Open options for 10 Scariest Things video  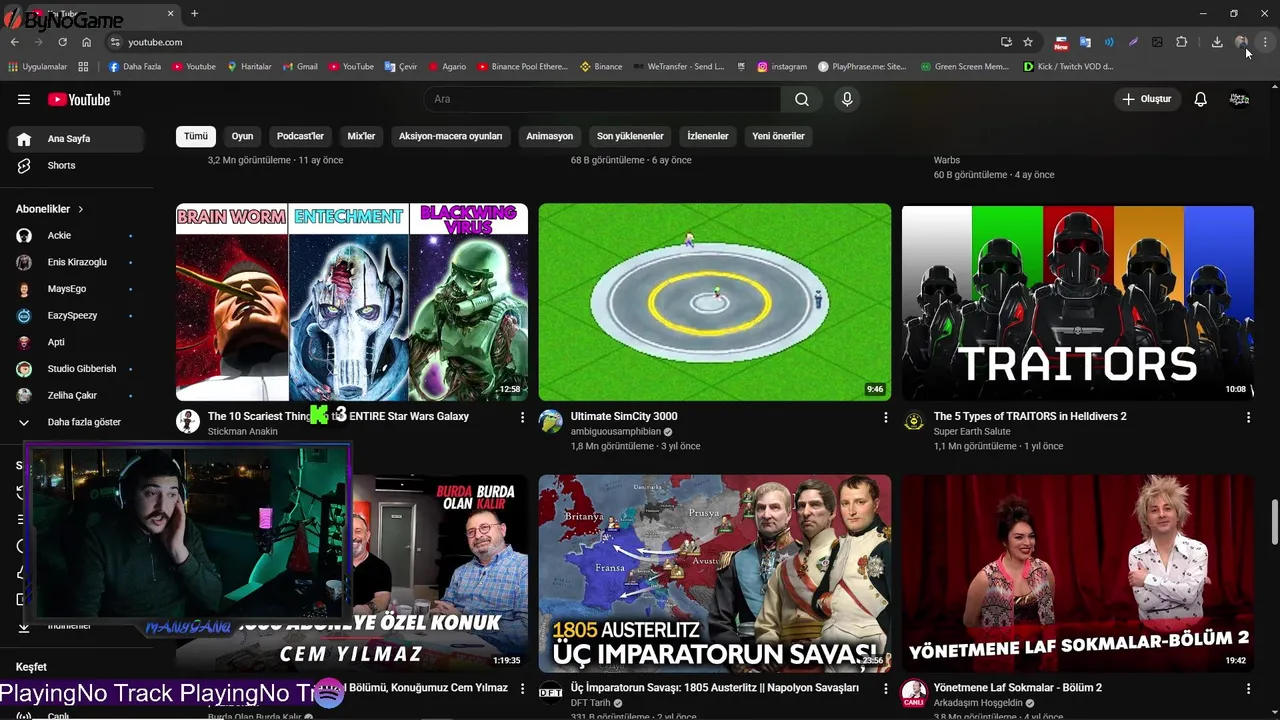522,417
